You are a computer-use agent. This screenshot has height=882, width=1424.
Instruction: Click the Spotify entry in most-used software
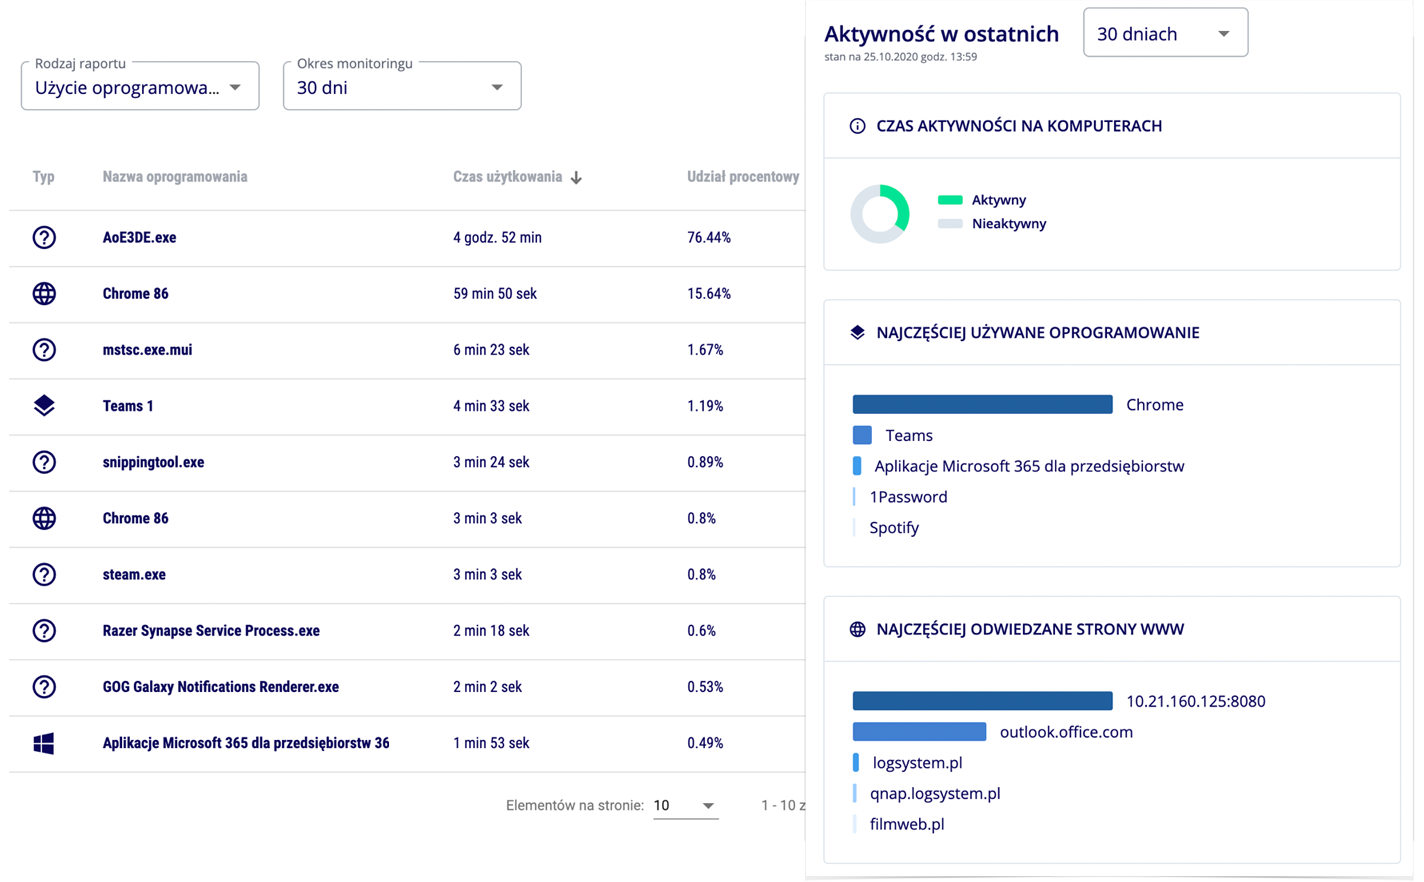pyautogui.click(x=894, y=528)
